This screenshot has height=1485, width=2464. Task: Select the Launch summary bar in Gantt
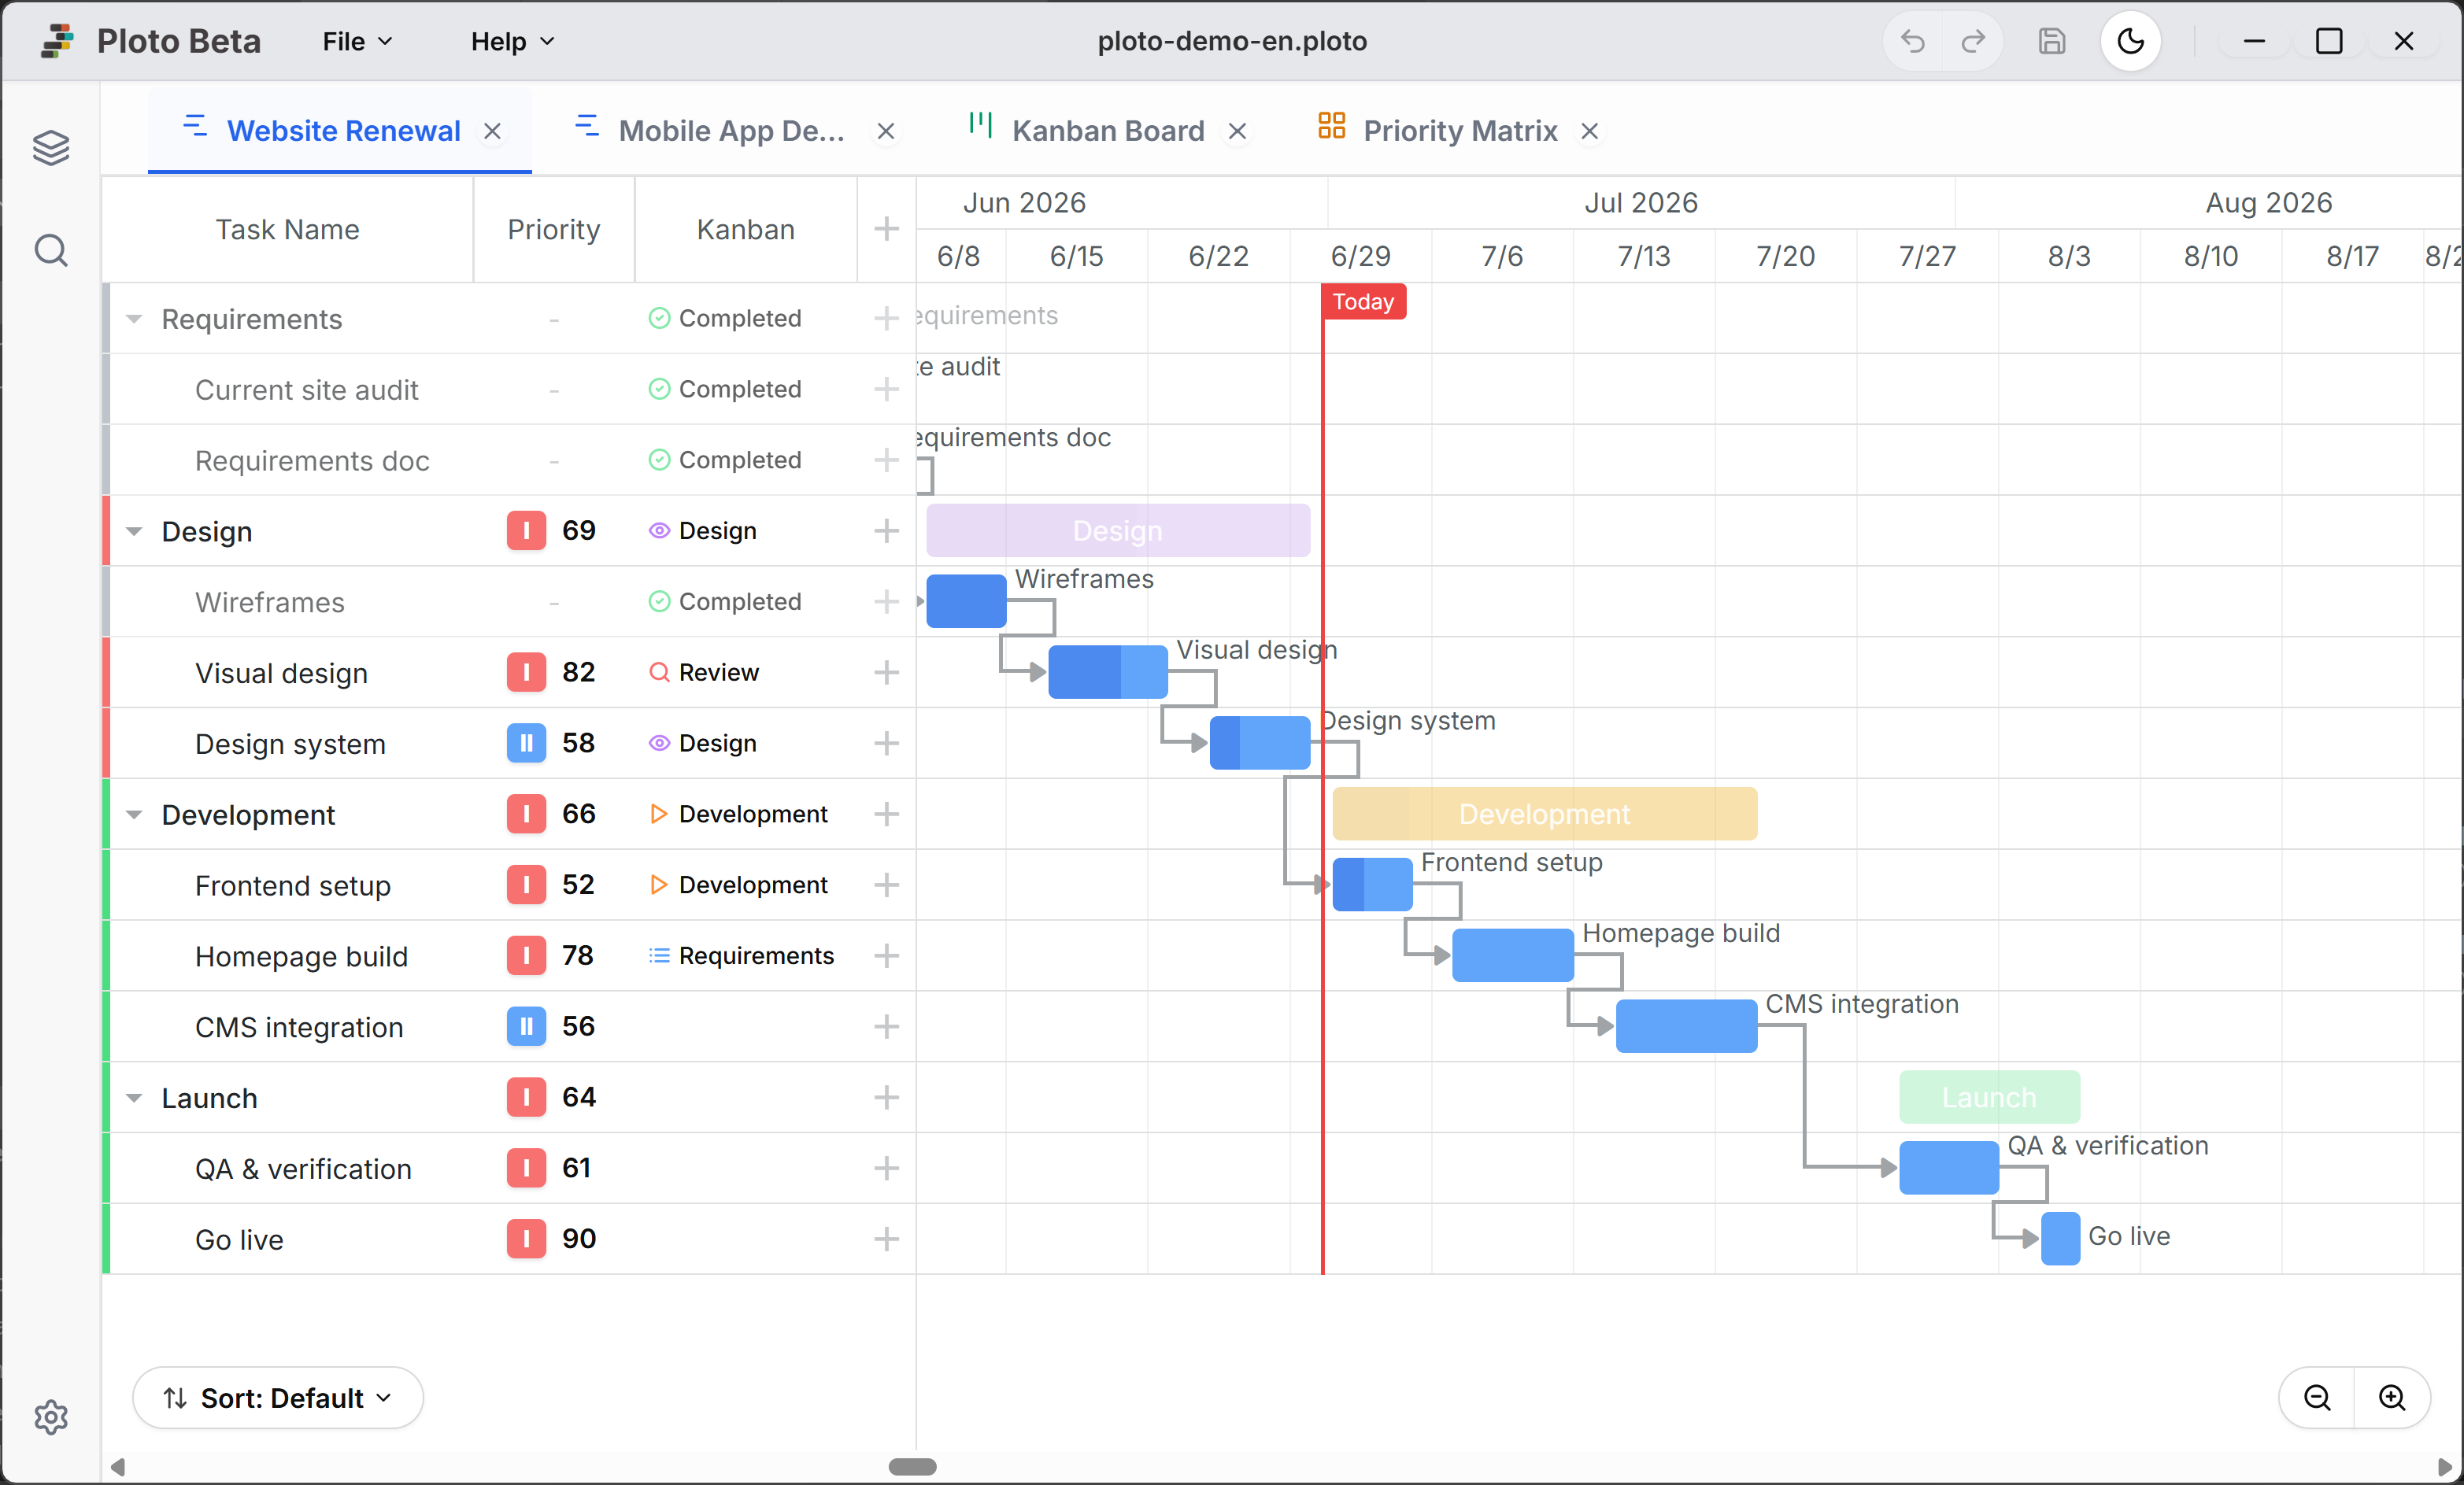pos(1989,1097)
